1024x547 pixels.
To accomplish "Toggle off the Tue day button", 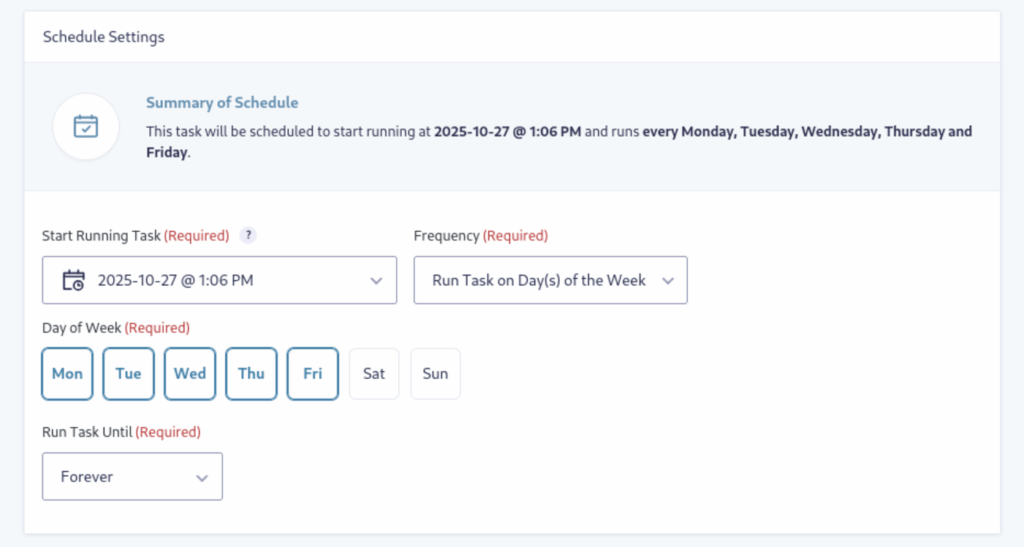I will pos(128,374).
